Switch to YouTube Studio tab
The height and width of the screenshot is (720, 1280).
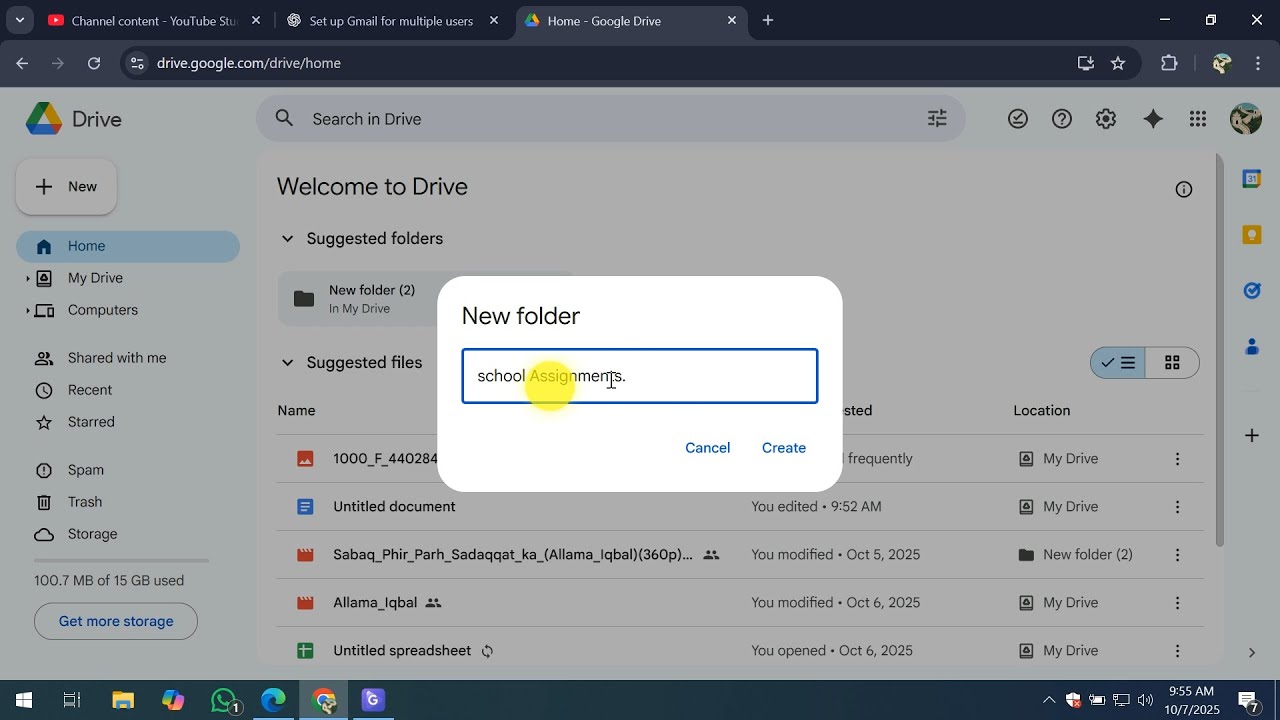click(155, 20)
